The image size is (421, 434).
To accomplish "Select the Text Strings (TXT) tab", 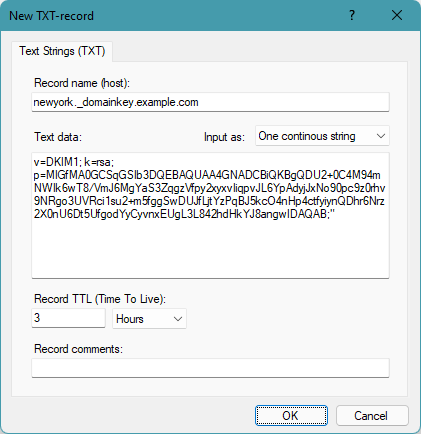I will pyautogui.click(x=62, y=51).
